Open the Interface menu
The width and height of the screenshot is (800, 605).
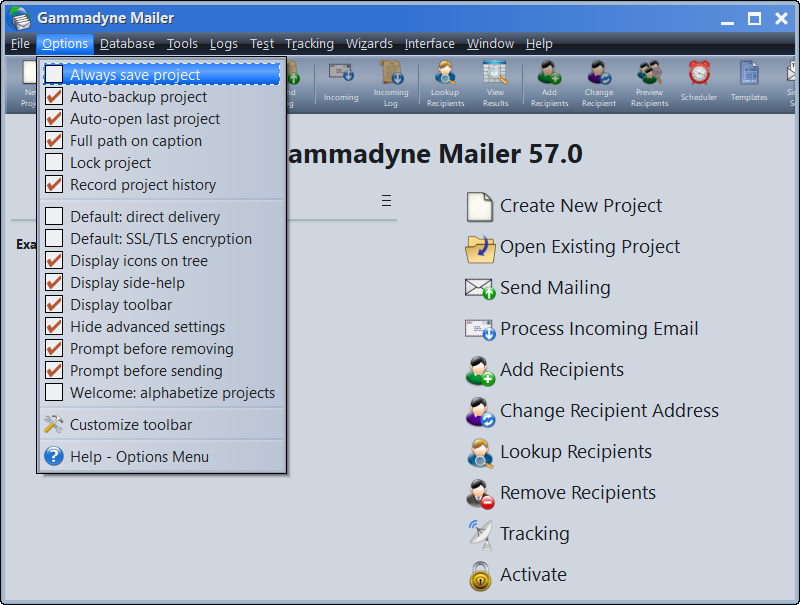[429, 43]
